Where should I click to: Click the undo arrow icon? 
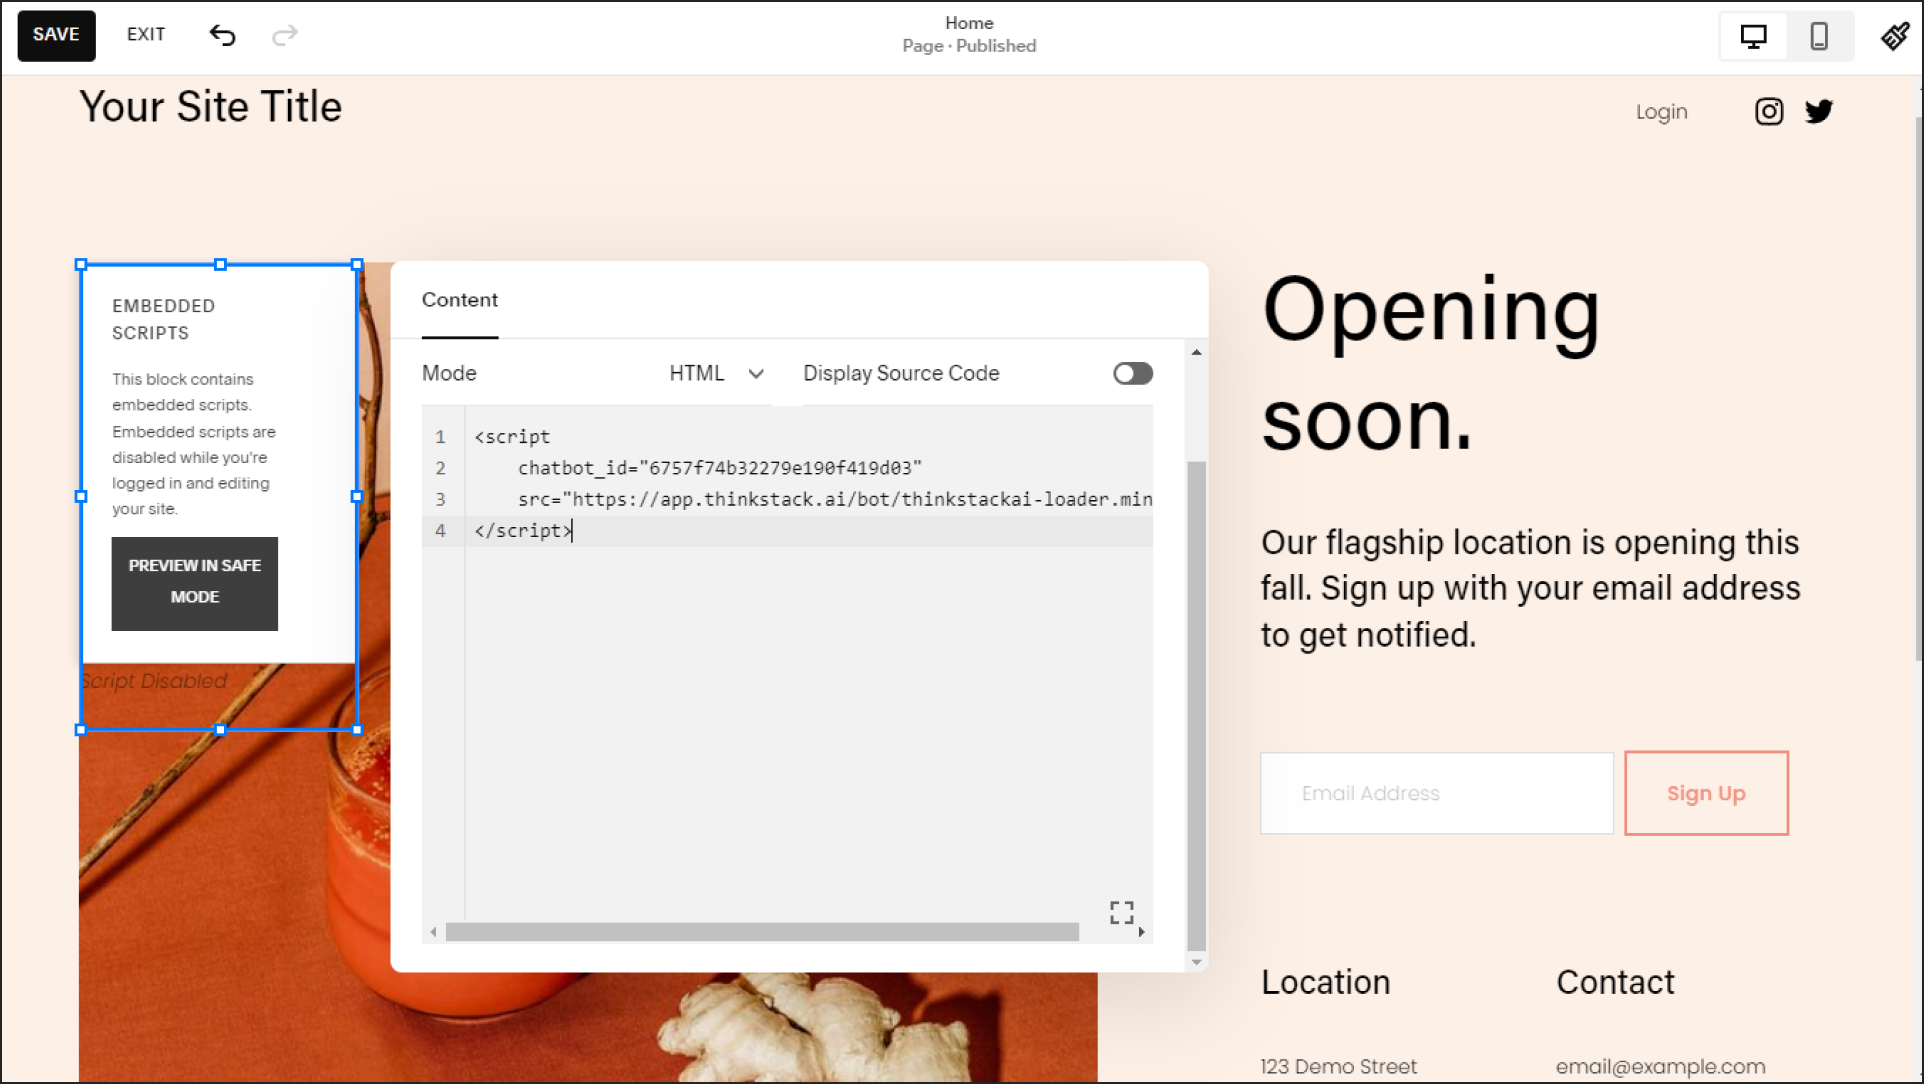[222, 35]
